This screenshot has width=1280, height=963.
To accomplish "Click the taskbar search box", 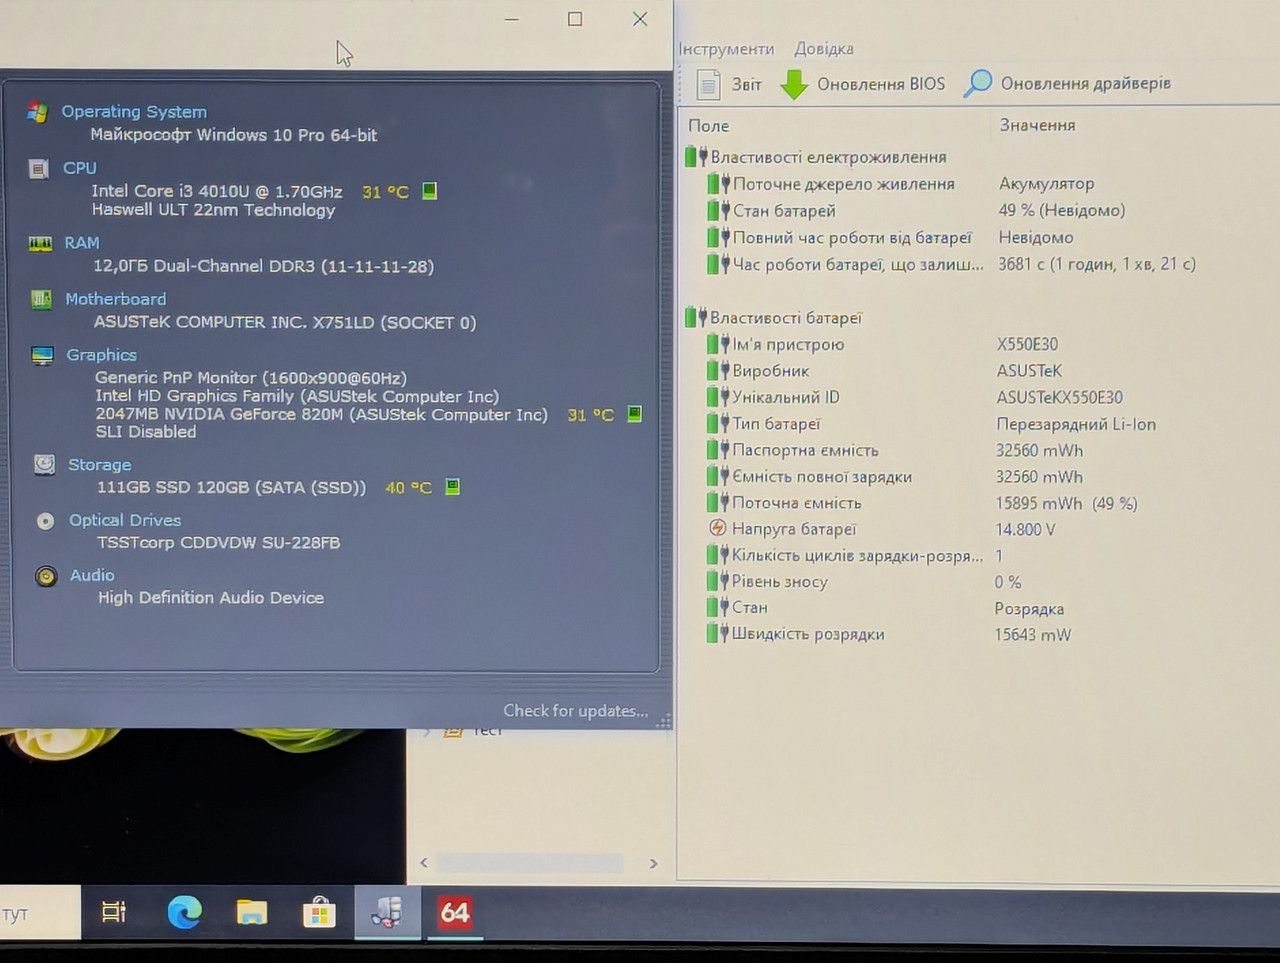I will click(40, 913).
